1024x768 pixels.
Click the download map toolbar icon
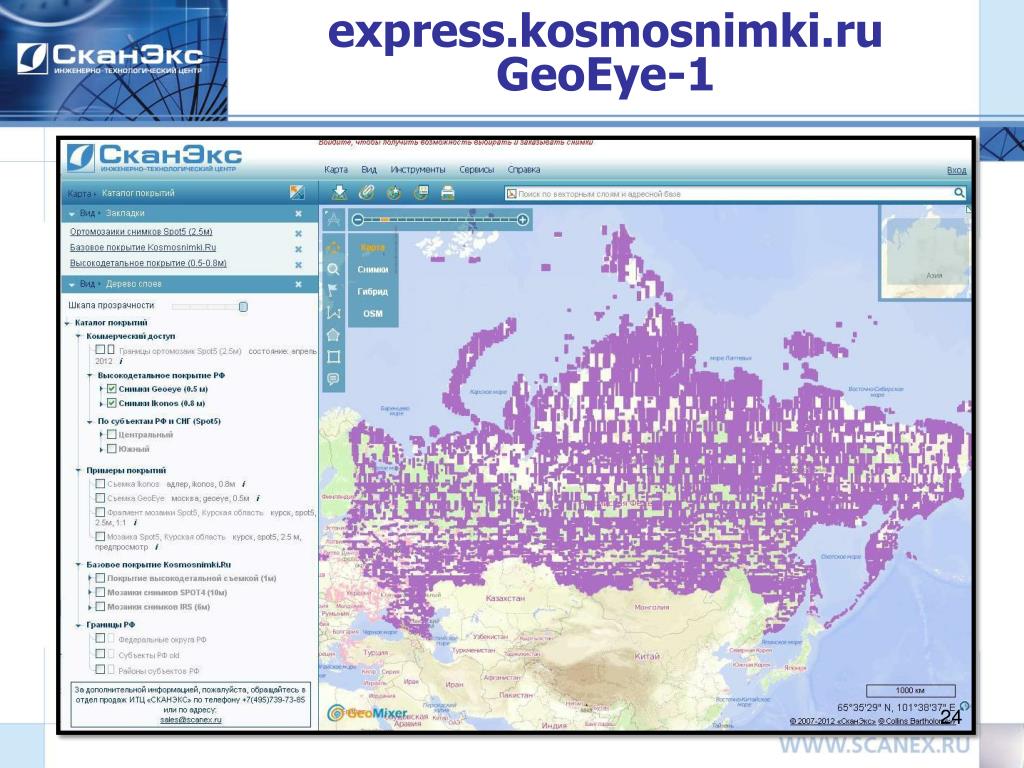339,193
